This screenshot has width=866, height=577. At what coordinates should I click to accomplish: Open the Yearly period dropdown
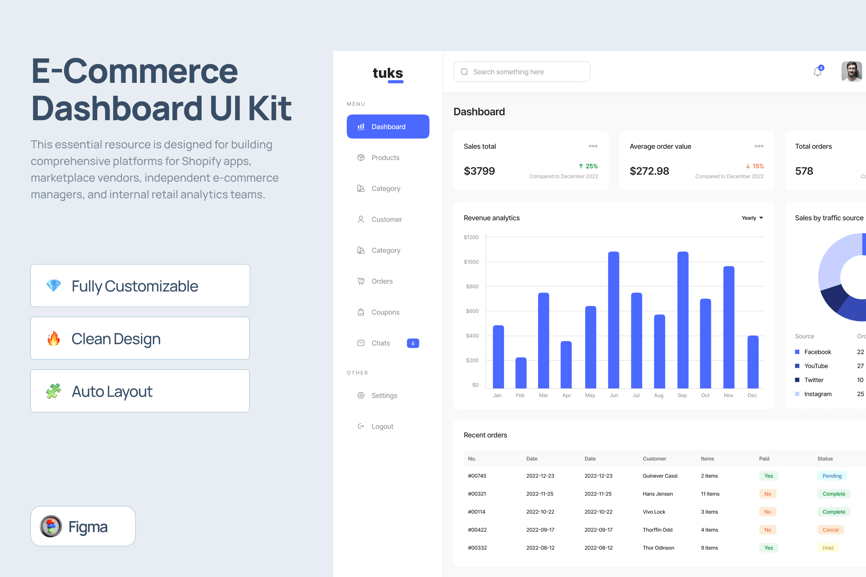[x=752, y=218]
